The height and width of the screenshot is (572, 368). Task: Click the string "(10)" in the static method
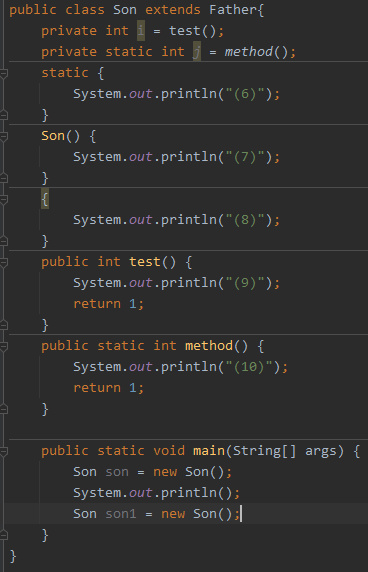click(x=249, y=367)
